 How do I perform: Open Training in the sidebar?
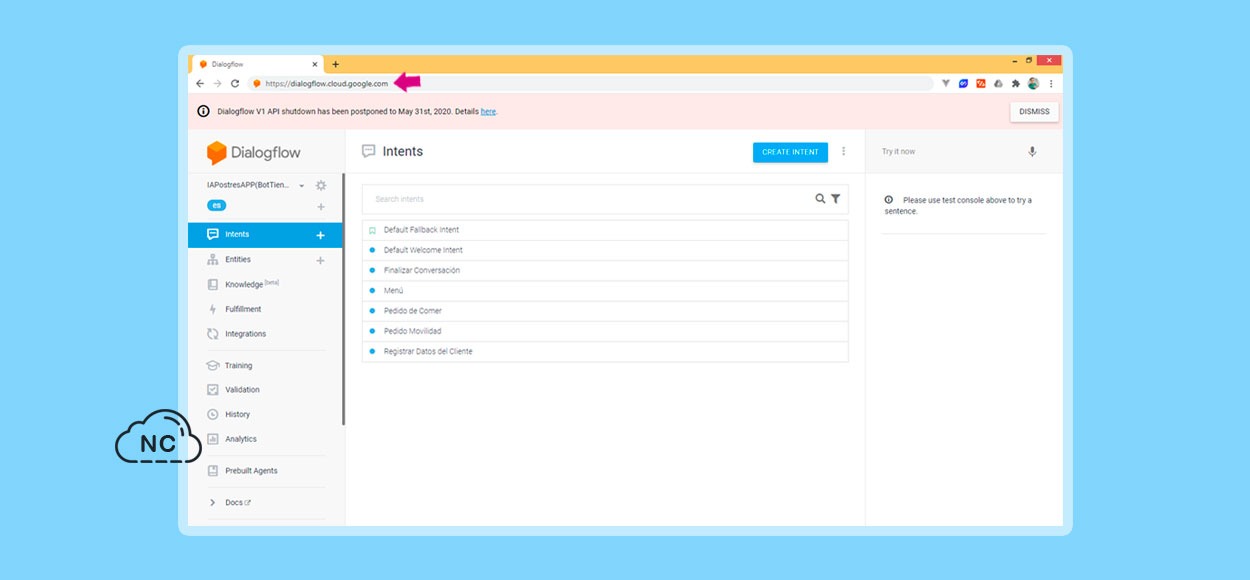pos(238,366)
